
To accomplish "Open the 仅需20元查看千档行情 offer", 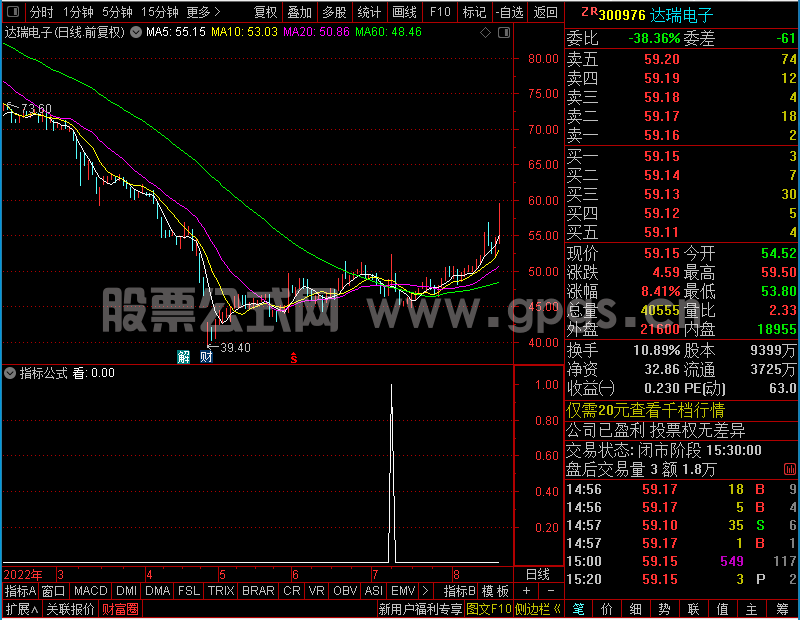I will (x=645, y=410).
